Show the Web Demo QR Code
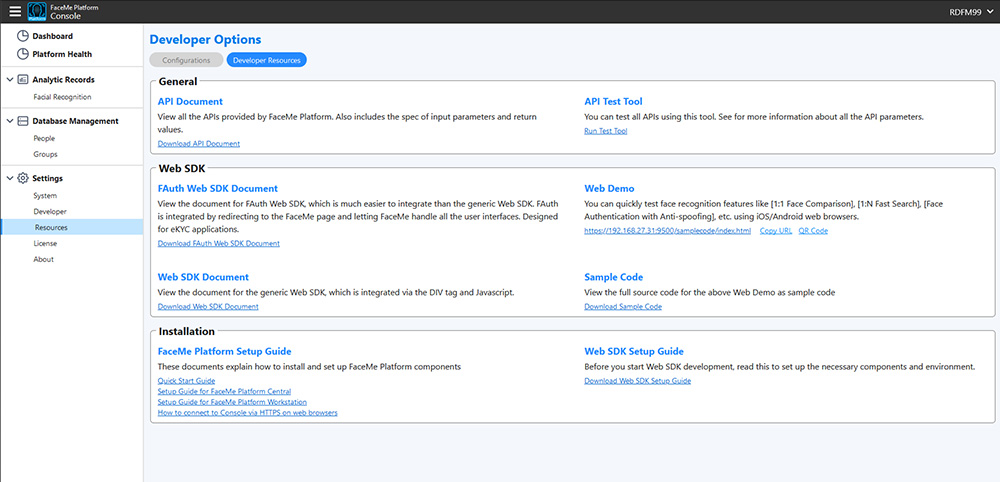The image size is (1000, 482). [x=813, y=231]
